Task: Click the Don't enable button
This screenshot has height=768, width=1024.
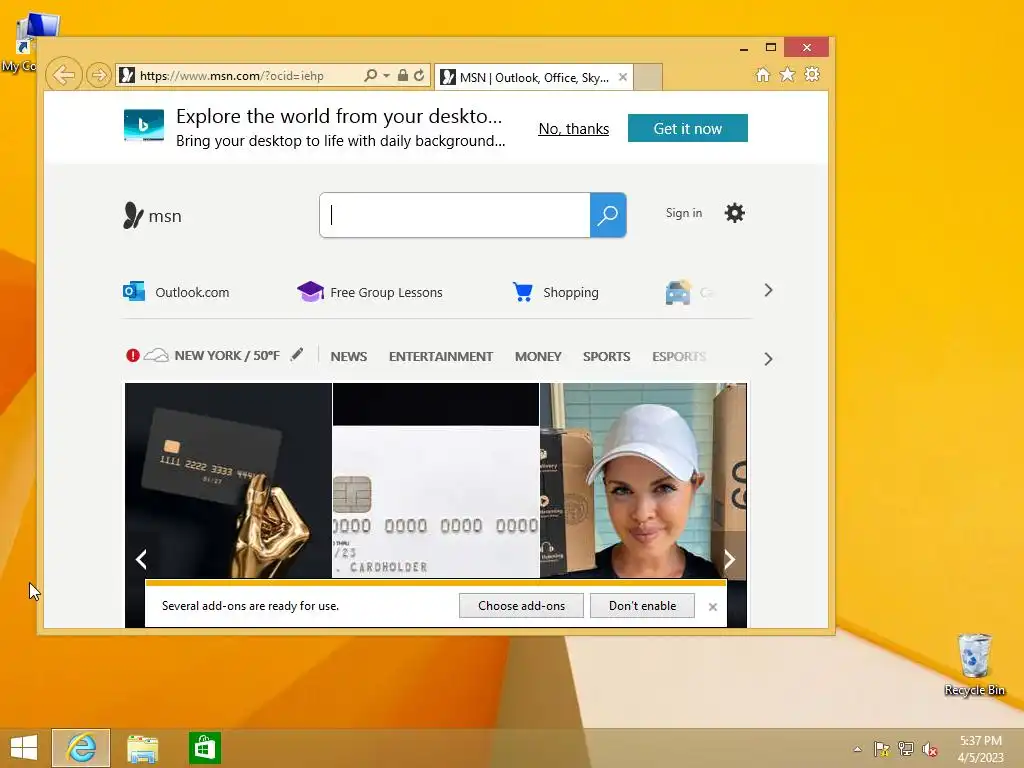Action: (643, 605)
